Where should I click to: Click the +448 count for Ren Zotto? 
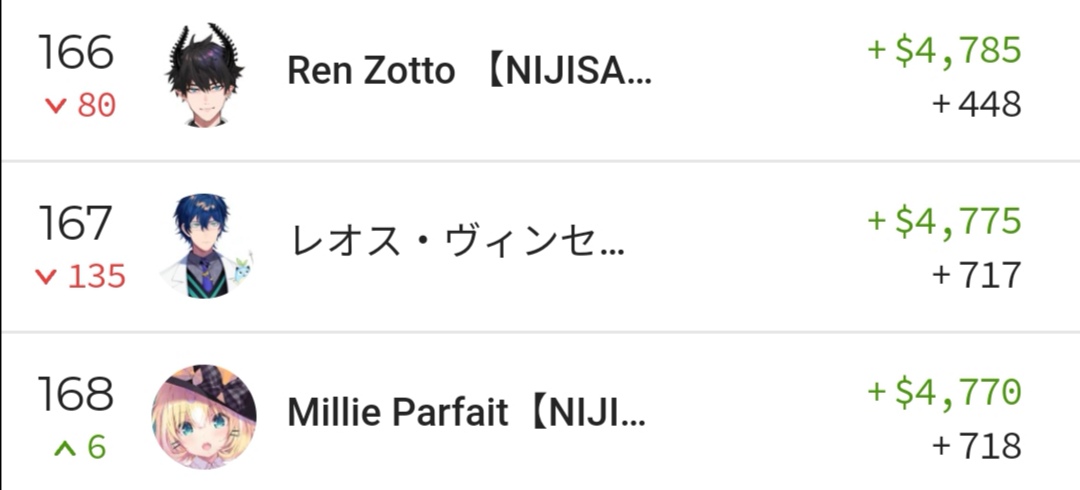(x=977, y=105)
